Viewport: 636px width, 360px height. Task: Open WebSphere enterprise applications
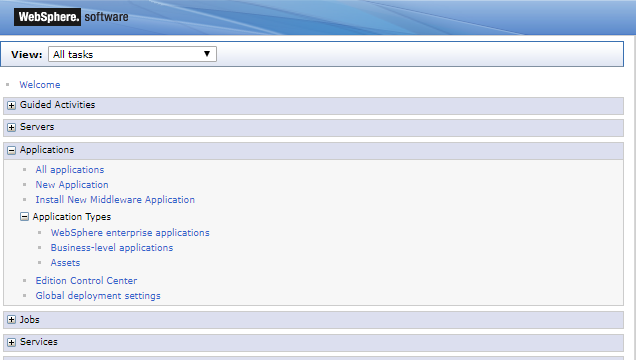pos(130,233)
